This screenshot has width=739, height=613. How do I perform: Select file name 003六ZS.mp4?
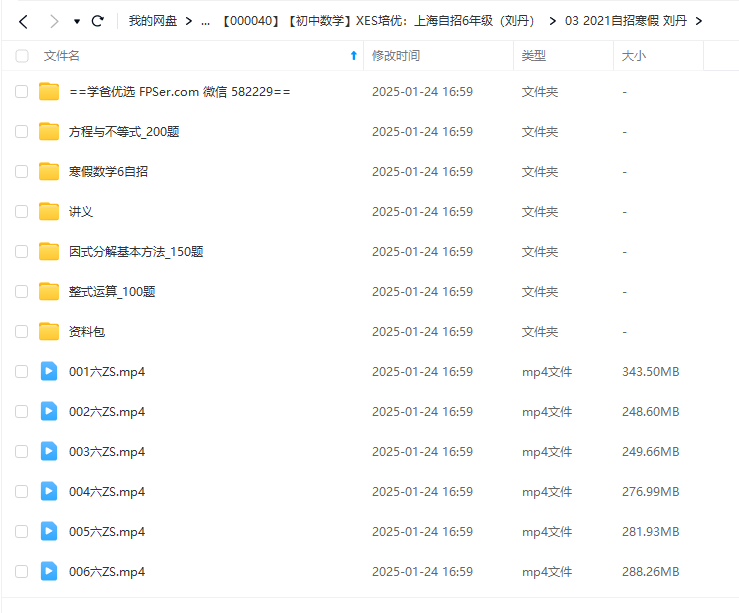tap(107, 452)
